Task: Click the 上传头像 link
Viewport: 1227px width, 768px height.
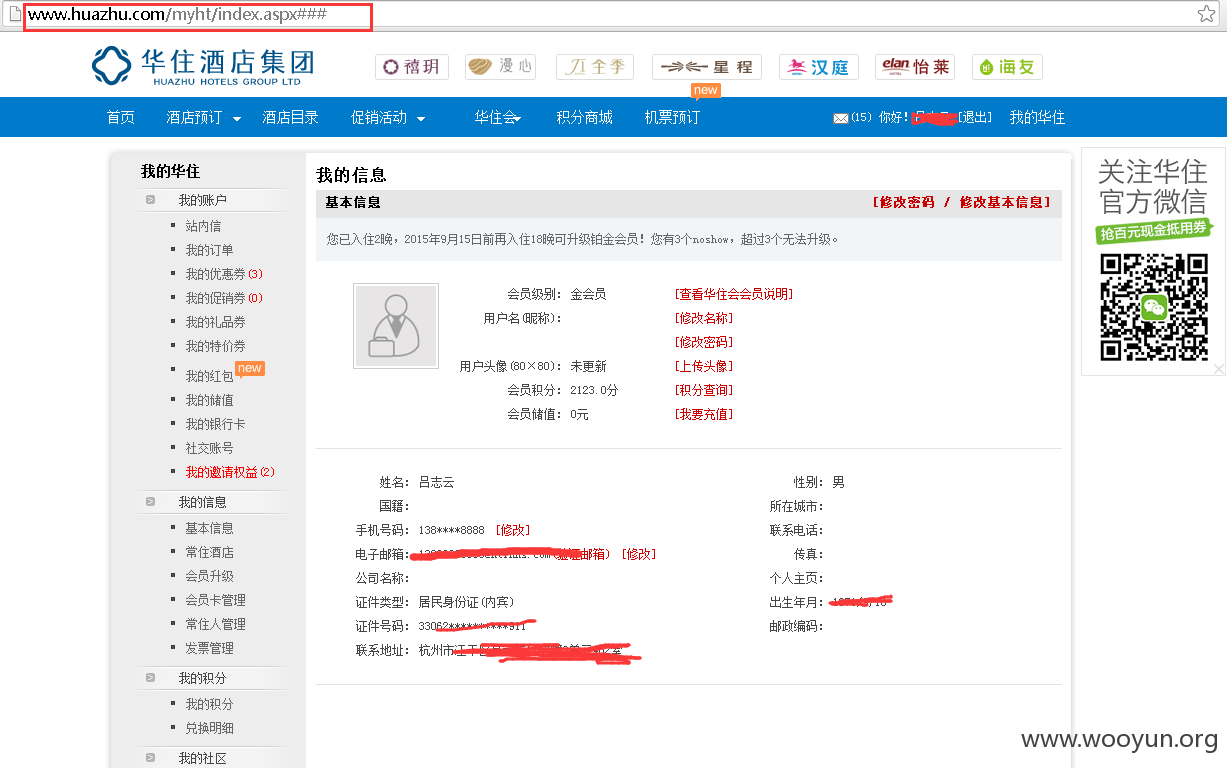Action: tap(704, 366)
